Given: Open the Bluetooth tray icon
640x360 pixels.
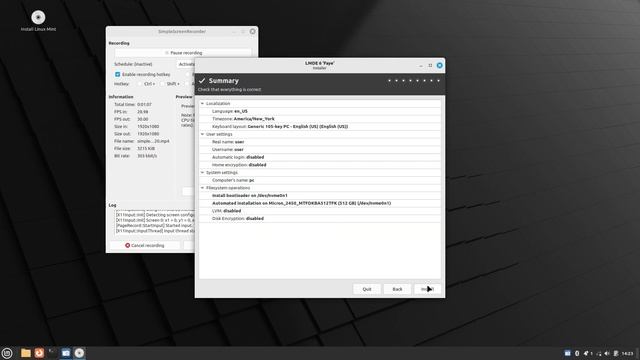Looking at the screenshot, I should point(577,353).
